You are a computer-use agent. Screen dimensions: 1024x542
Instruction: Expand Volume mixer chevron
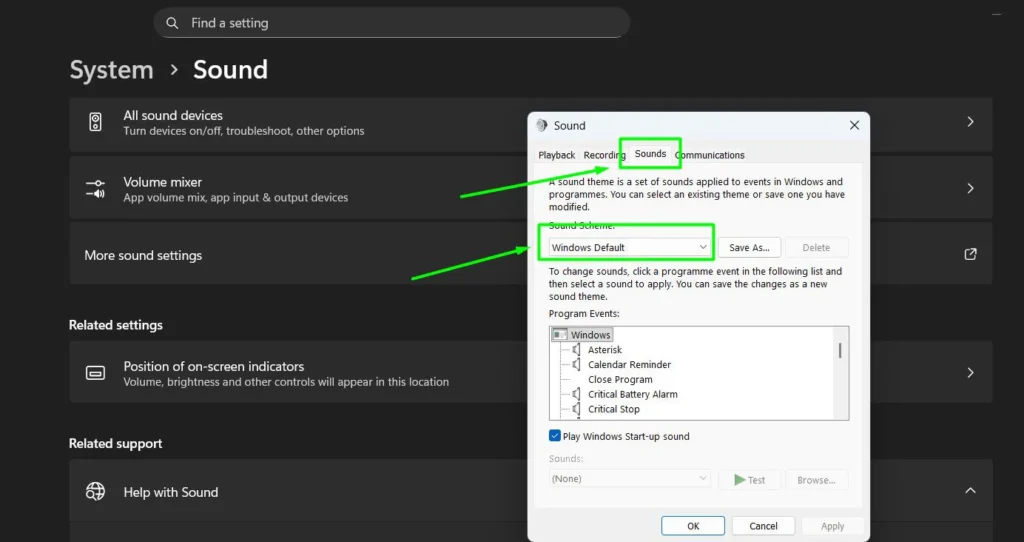[x=970, y=188]
